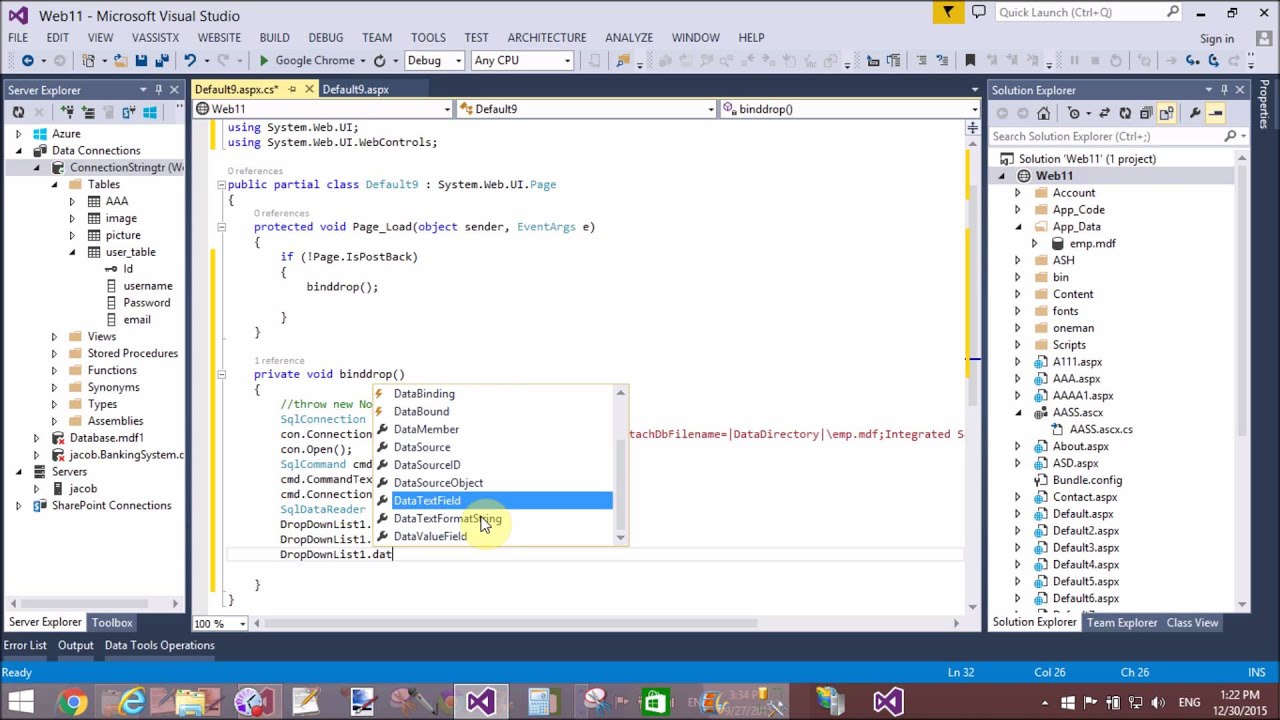The height and width of the screenshot is (720, 1280).
Task: Click the Bookmark toggle icon in toolbar
Action: pyautogui.click(x=969, y=61)
